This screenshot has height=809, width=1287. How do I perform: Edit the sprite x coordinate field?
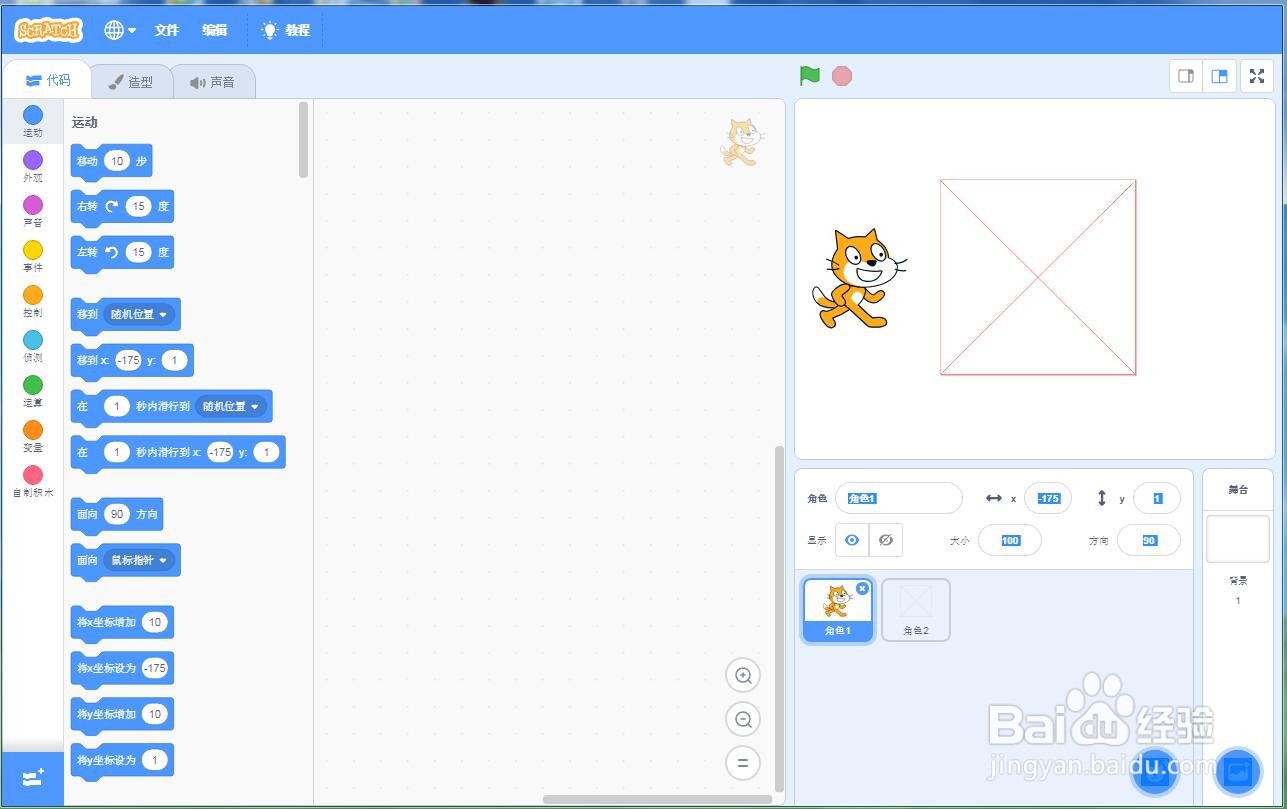(1048, 498)
